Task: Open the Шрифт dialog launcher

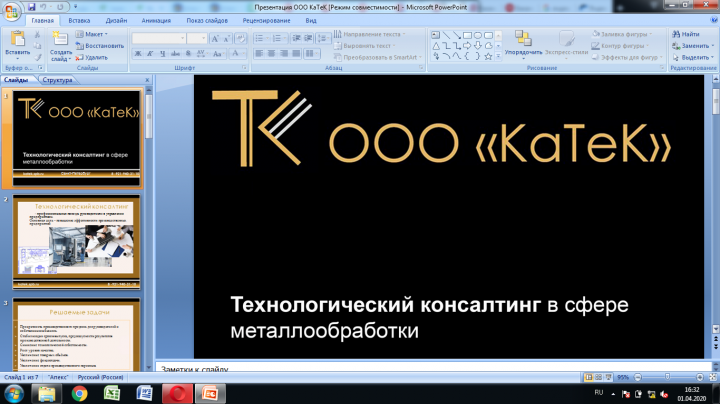Action: pos(244,67)
